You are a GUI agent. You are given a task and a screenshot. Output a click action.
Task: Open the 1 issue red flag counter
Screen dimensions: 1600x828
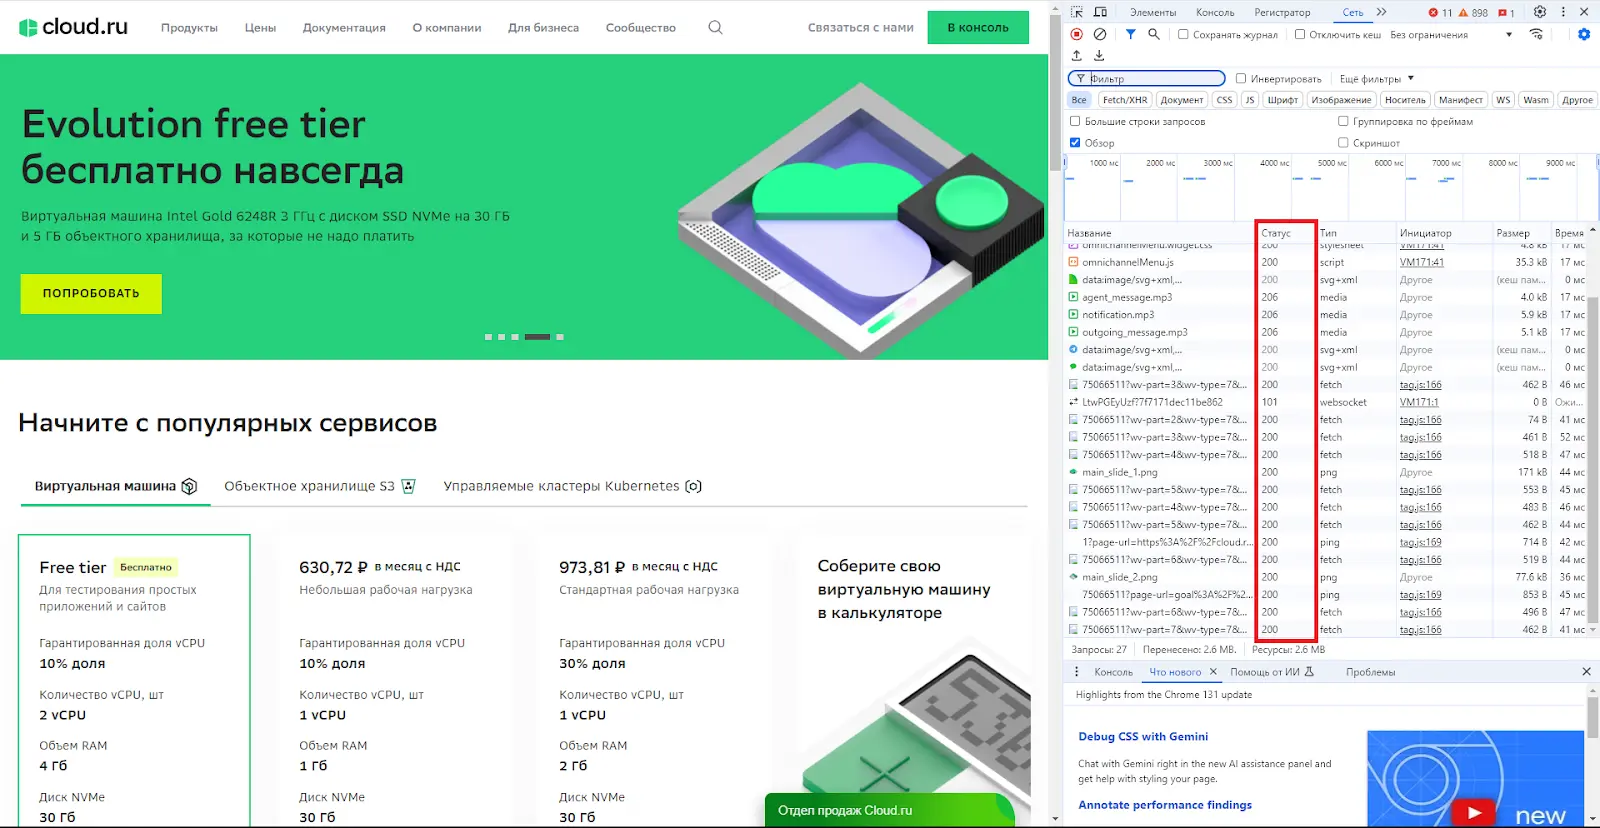[1506, 13]
